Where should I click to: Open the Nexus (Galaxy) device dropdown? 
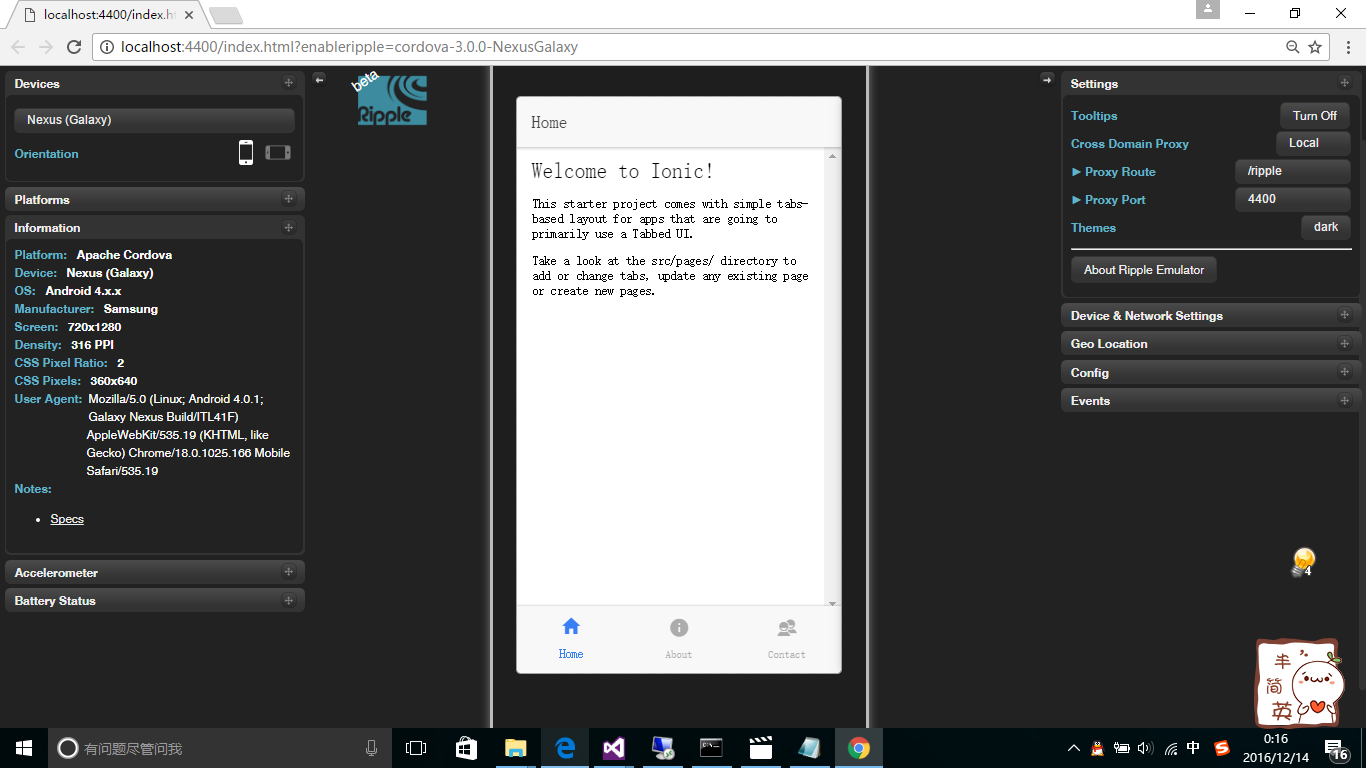pos(154,120)
